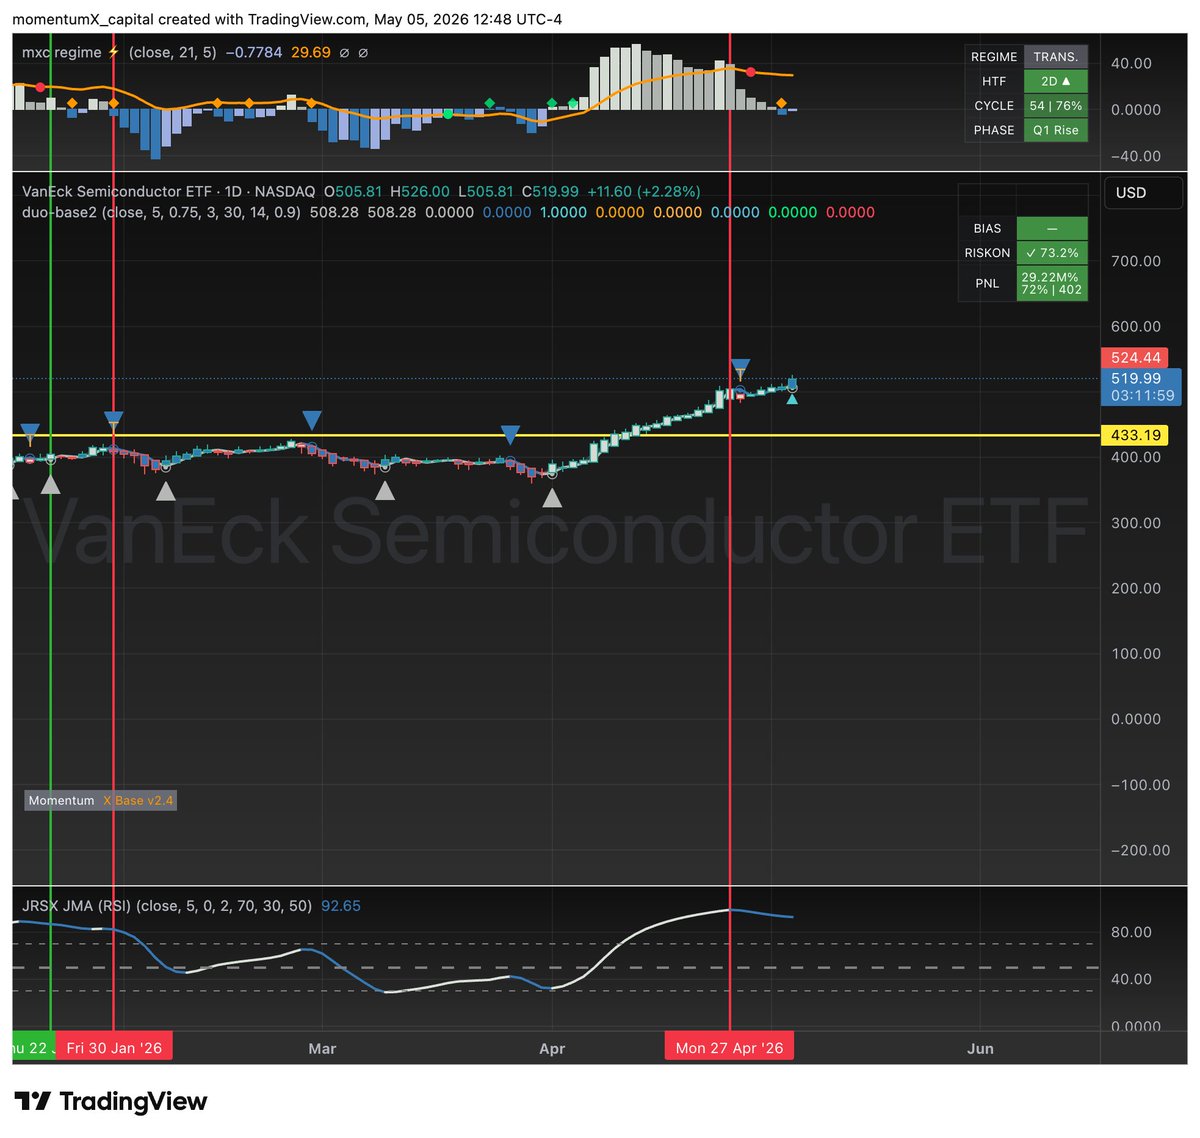Click grey up-triangle under early February dip
1200x1138 pixels.
pyautogui.click(x=166, y=490)
